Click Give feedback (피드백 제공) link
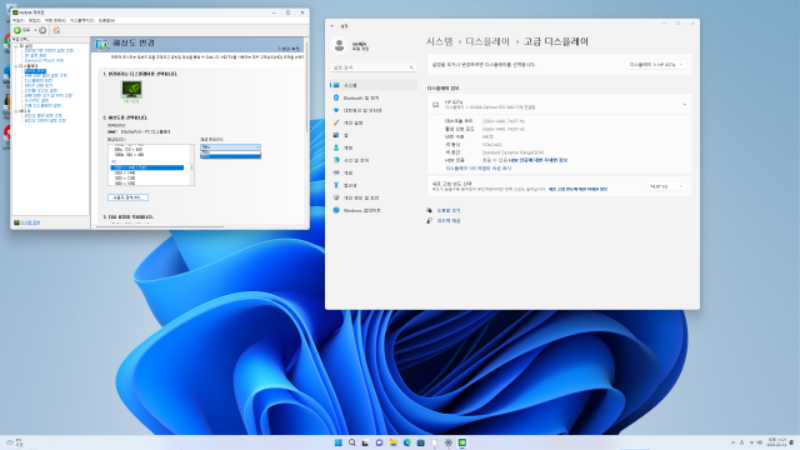 point(448,221)
